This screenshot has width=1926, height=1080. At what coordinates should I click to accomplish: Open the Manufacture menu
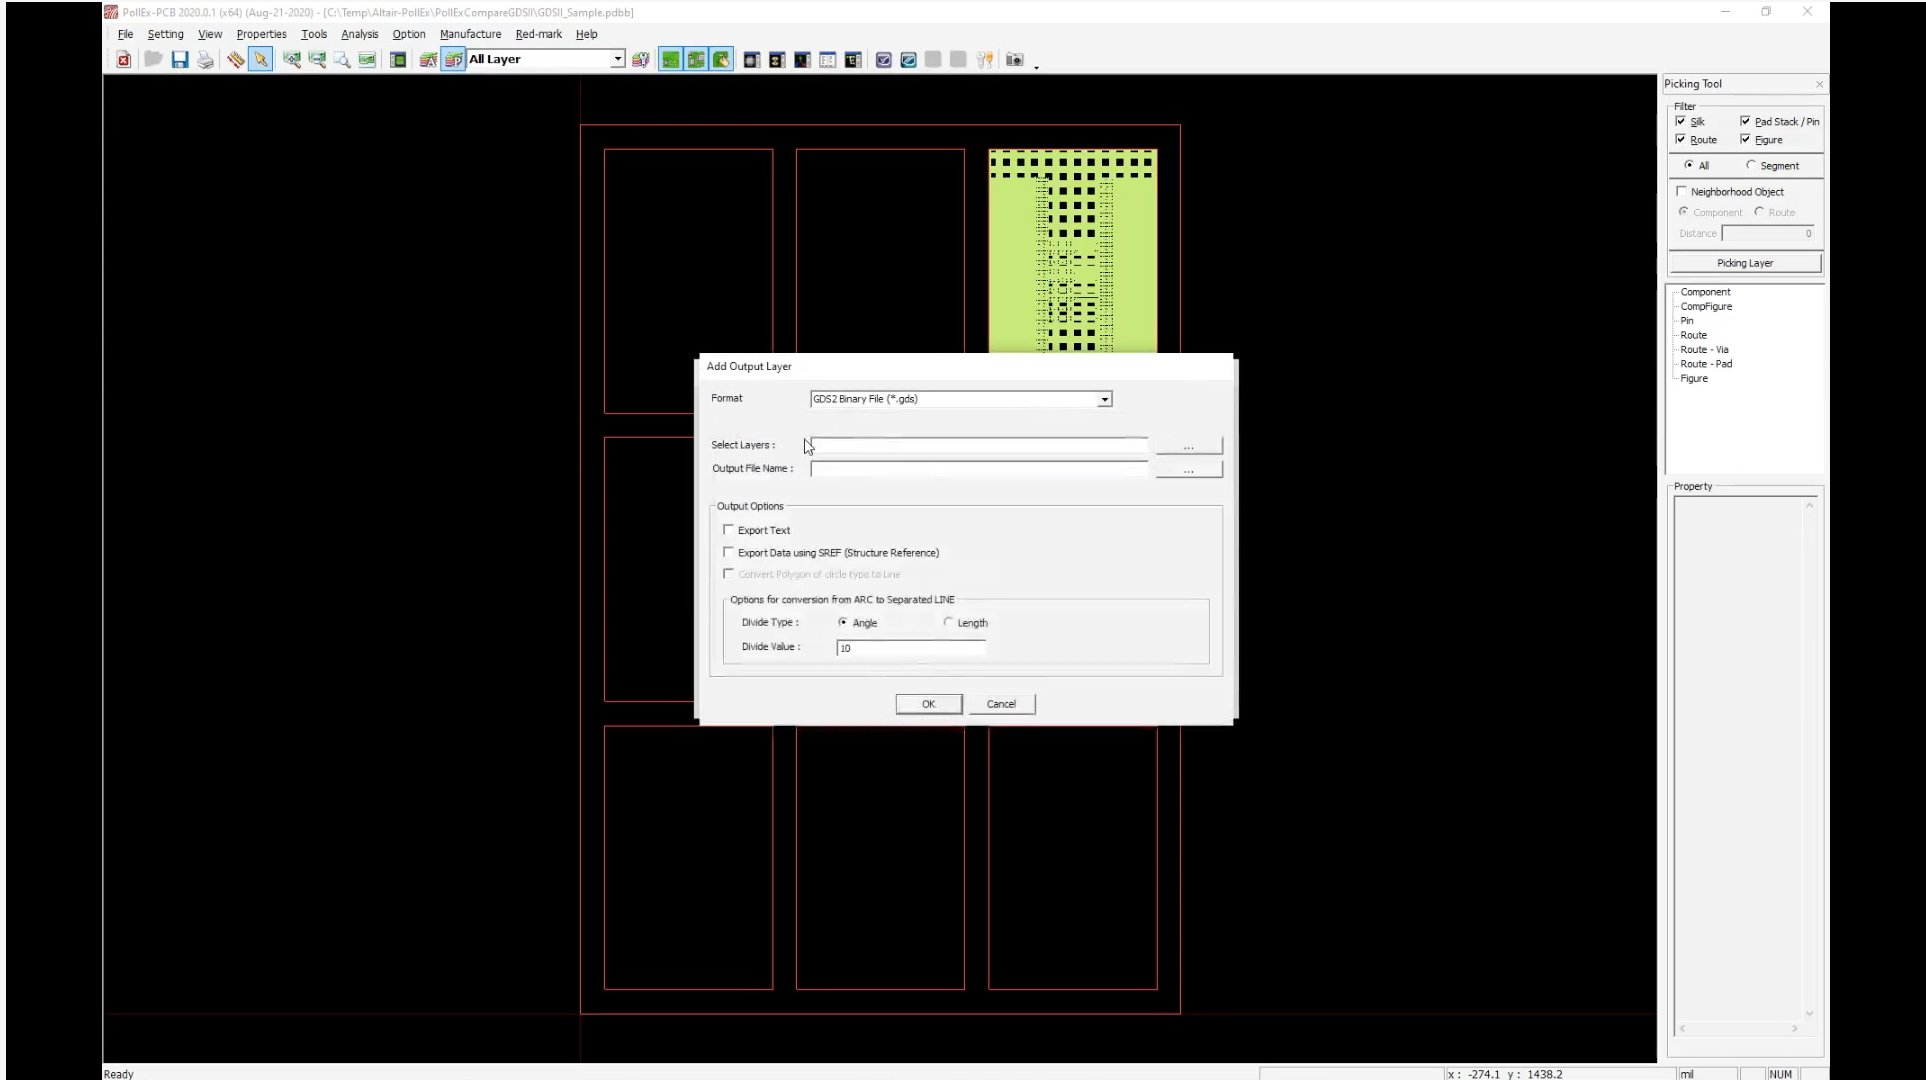470,34
